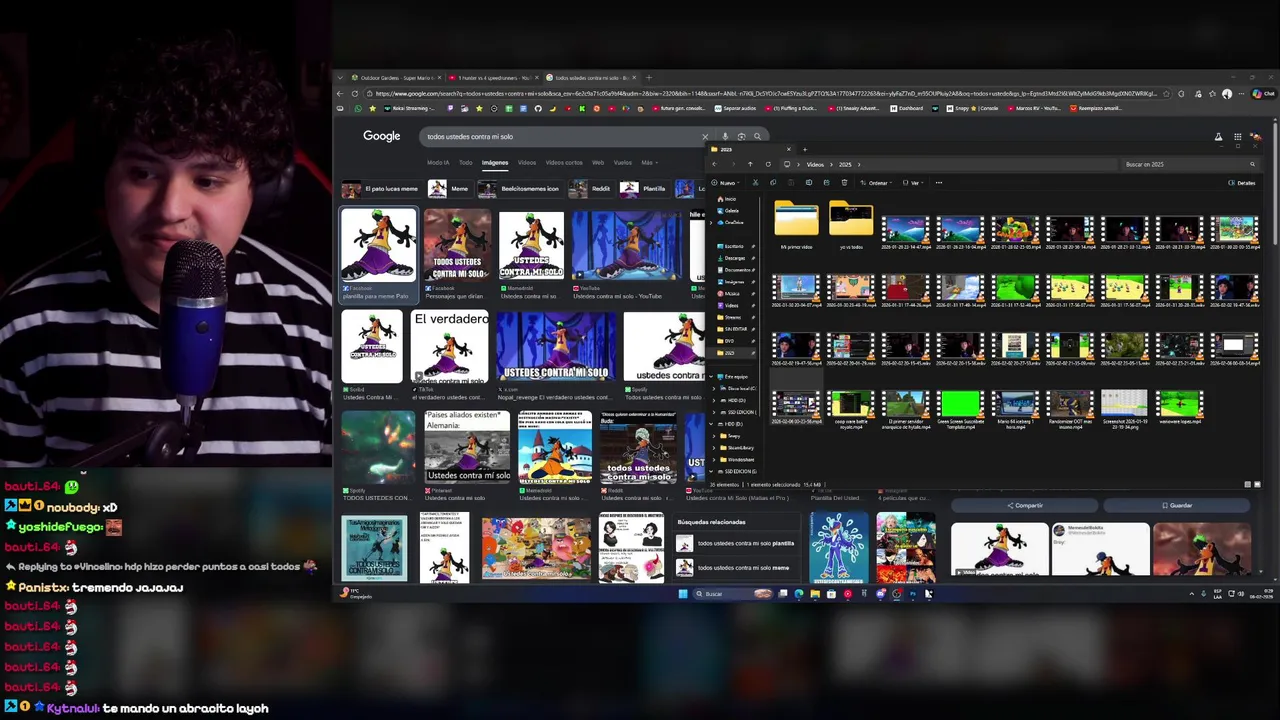Select the green screen video thumbnail

960,407
